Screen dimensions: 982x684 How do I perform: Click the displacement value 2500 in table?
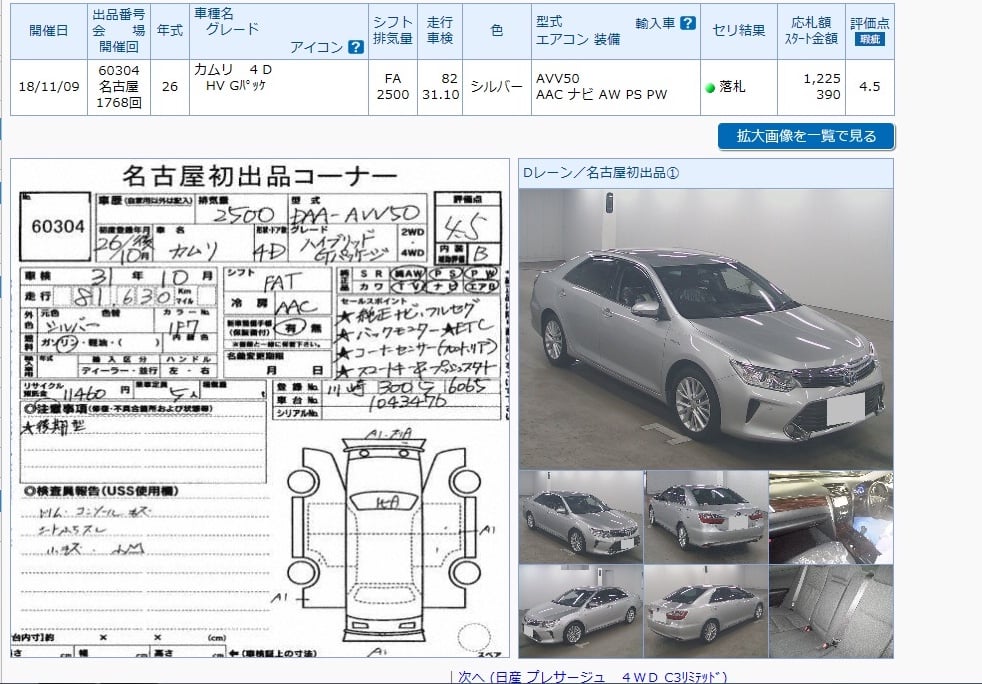pos(393,95)
